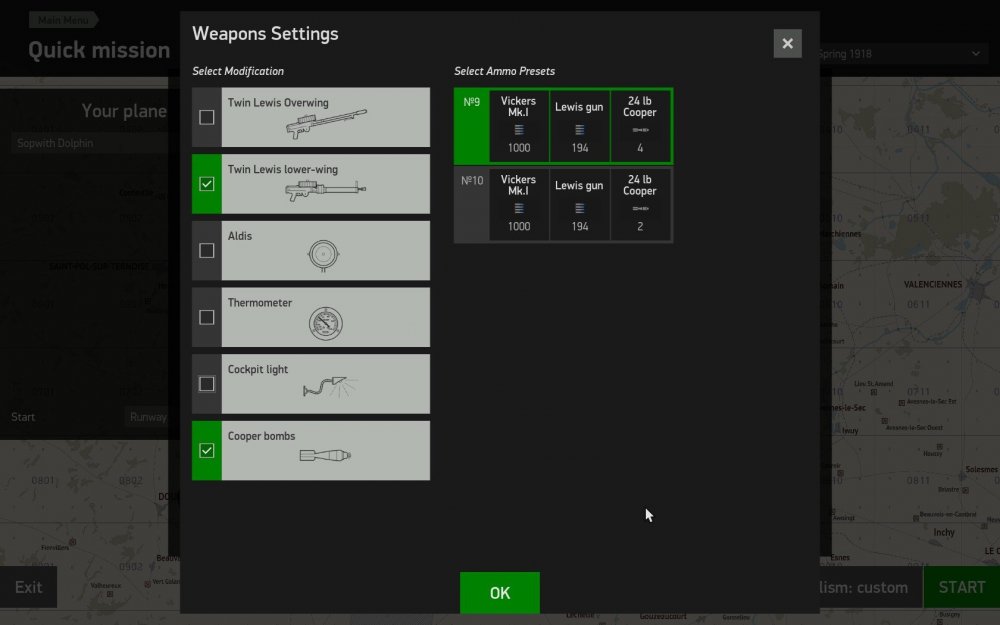Image resolution: width=1000 pixels, height=625 pixels.
Task: Click START in the Quick mission window
Action: pyautogui.click(x=962, y=587)
